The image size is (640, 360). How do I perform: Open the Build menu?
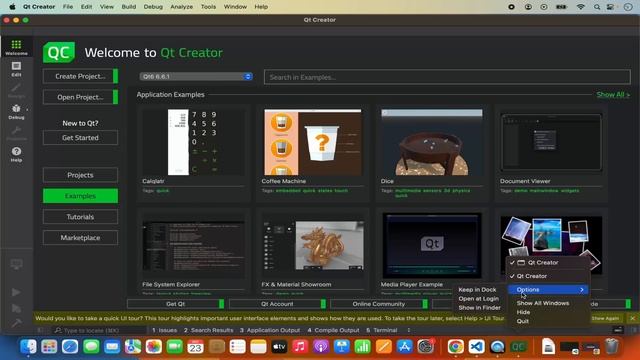tap(129, 7)
